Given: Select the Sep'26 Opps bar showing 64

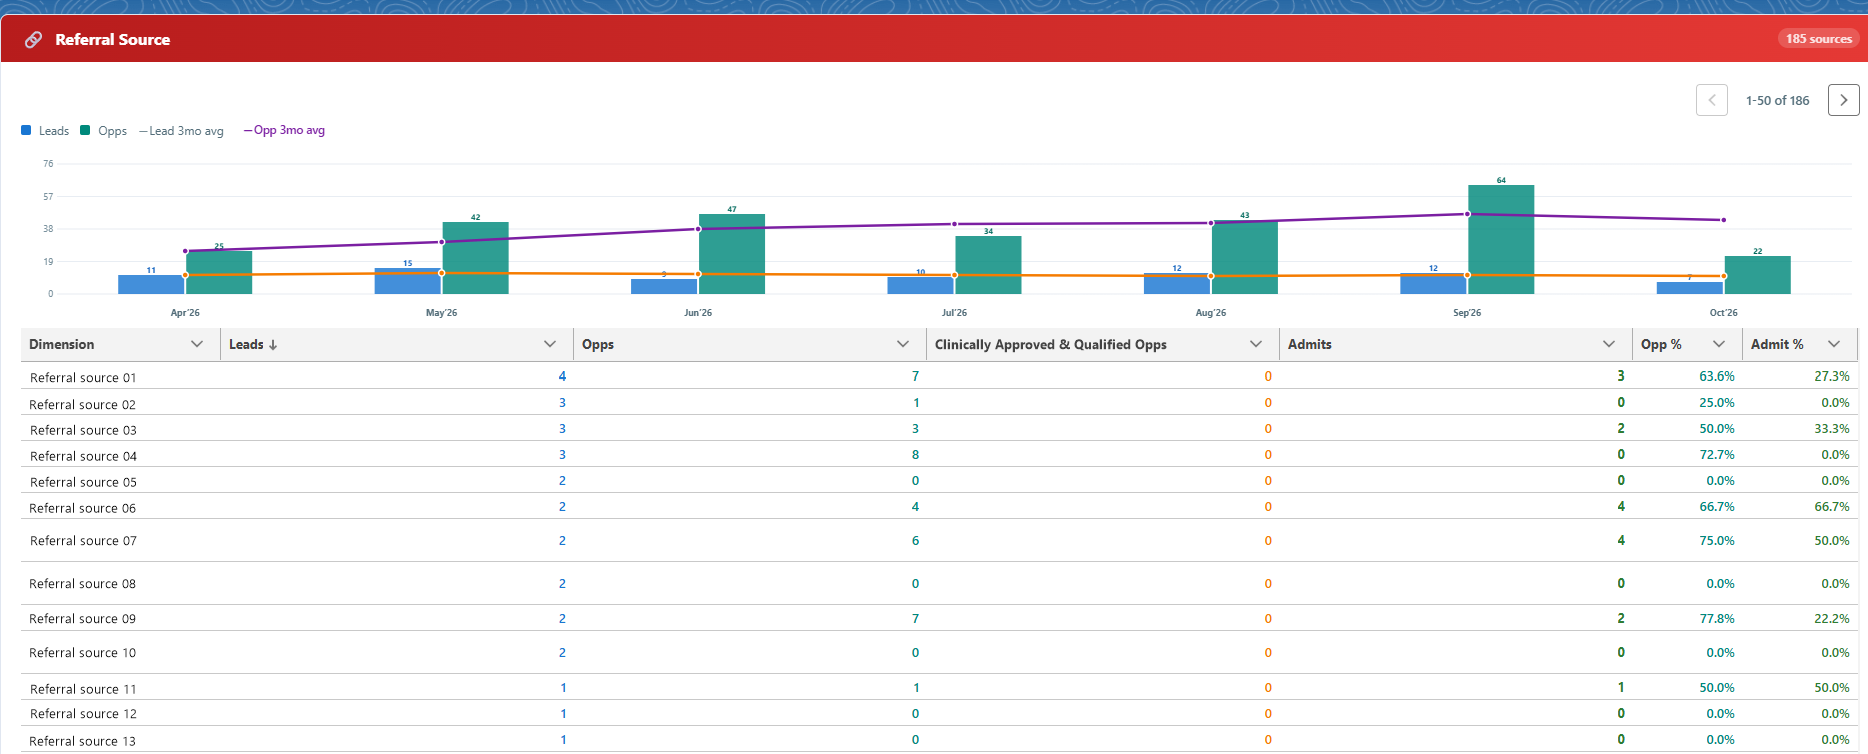Looking at the screenshot, I should [1501, 239].
